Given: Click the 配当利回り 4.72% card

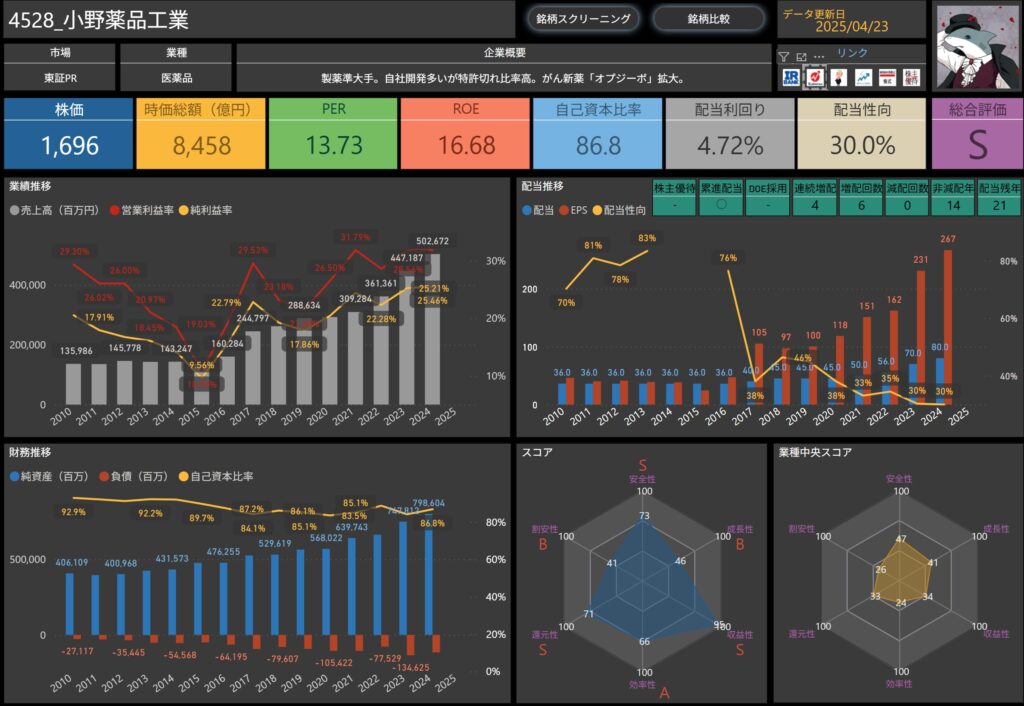Looking at the screenshot, I should point(729,133).
